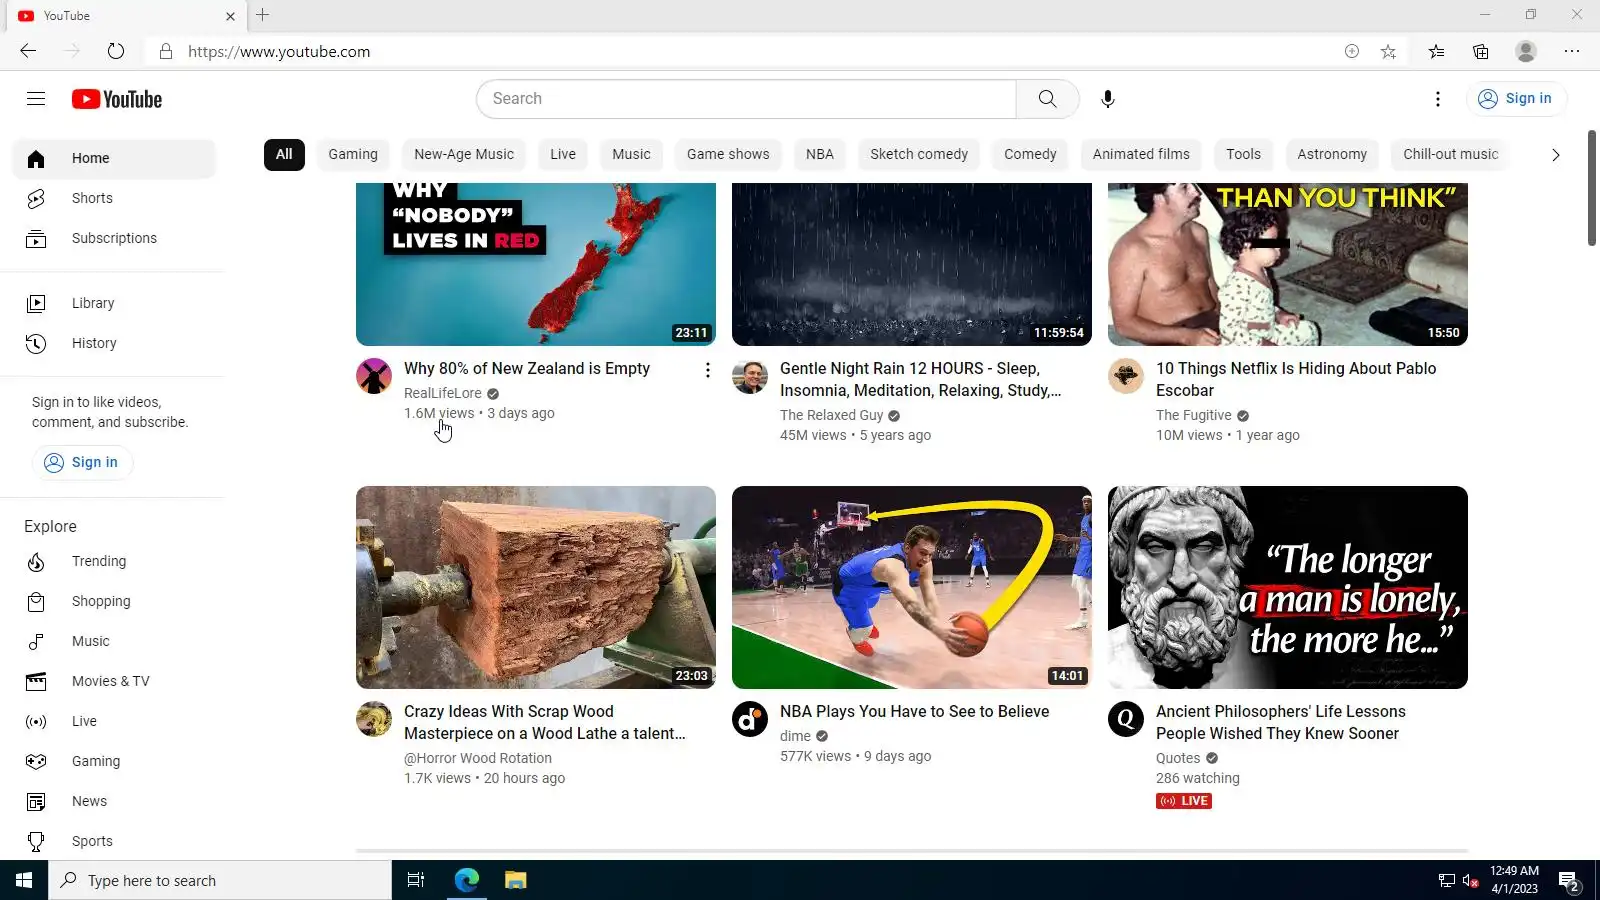Click the search magnifier button
1600x900 pixels.
1047,99
